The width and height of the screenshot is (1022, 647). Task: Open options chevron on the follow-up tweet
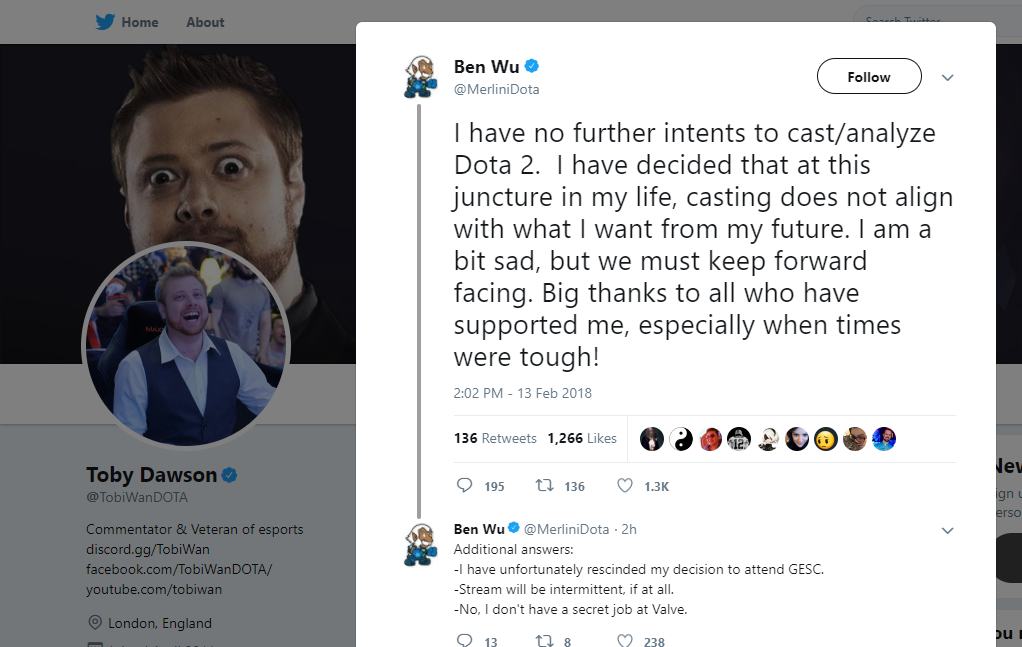tap(948, 530)
